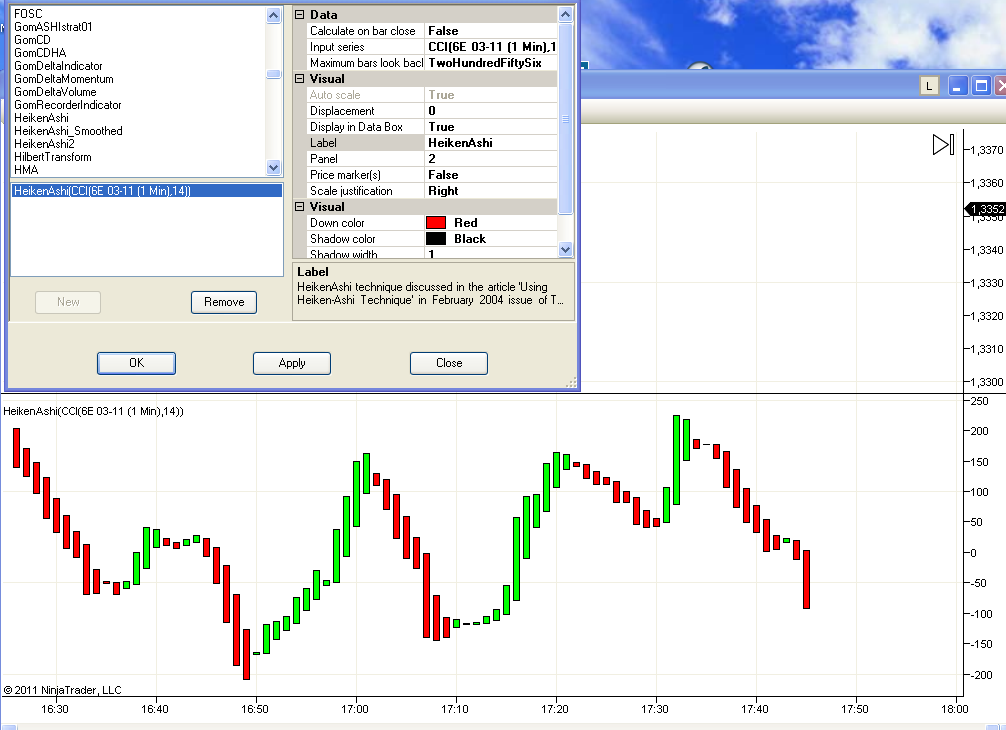Click the 1,3352 current price marker

[985, 209]
